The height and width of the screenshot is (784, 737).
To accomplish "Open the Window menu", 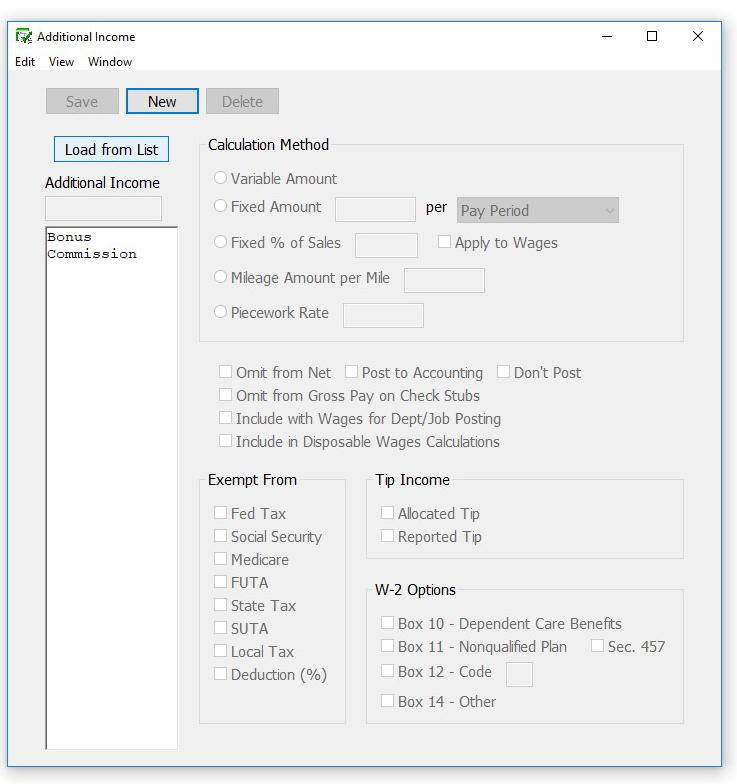I will (x=110, y=62).
